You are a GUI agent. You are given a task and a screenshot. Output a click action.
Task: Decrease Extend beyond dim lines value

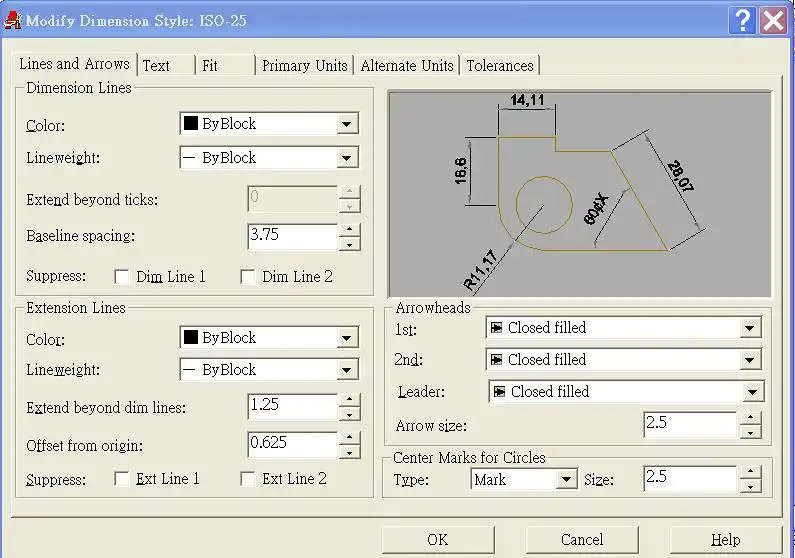coord(349,414)
